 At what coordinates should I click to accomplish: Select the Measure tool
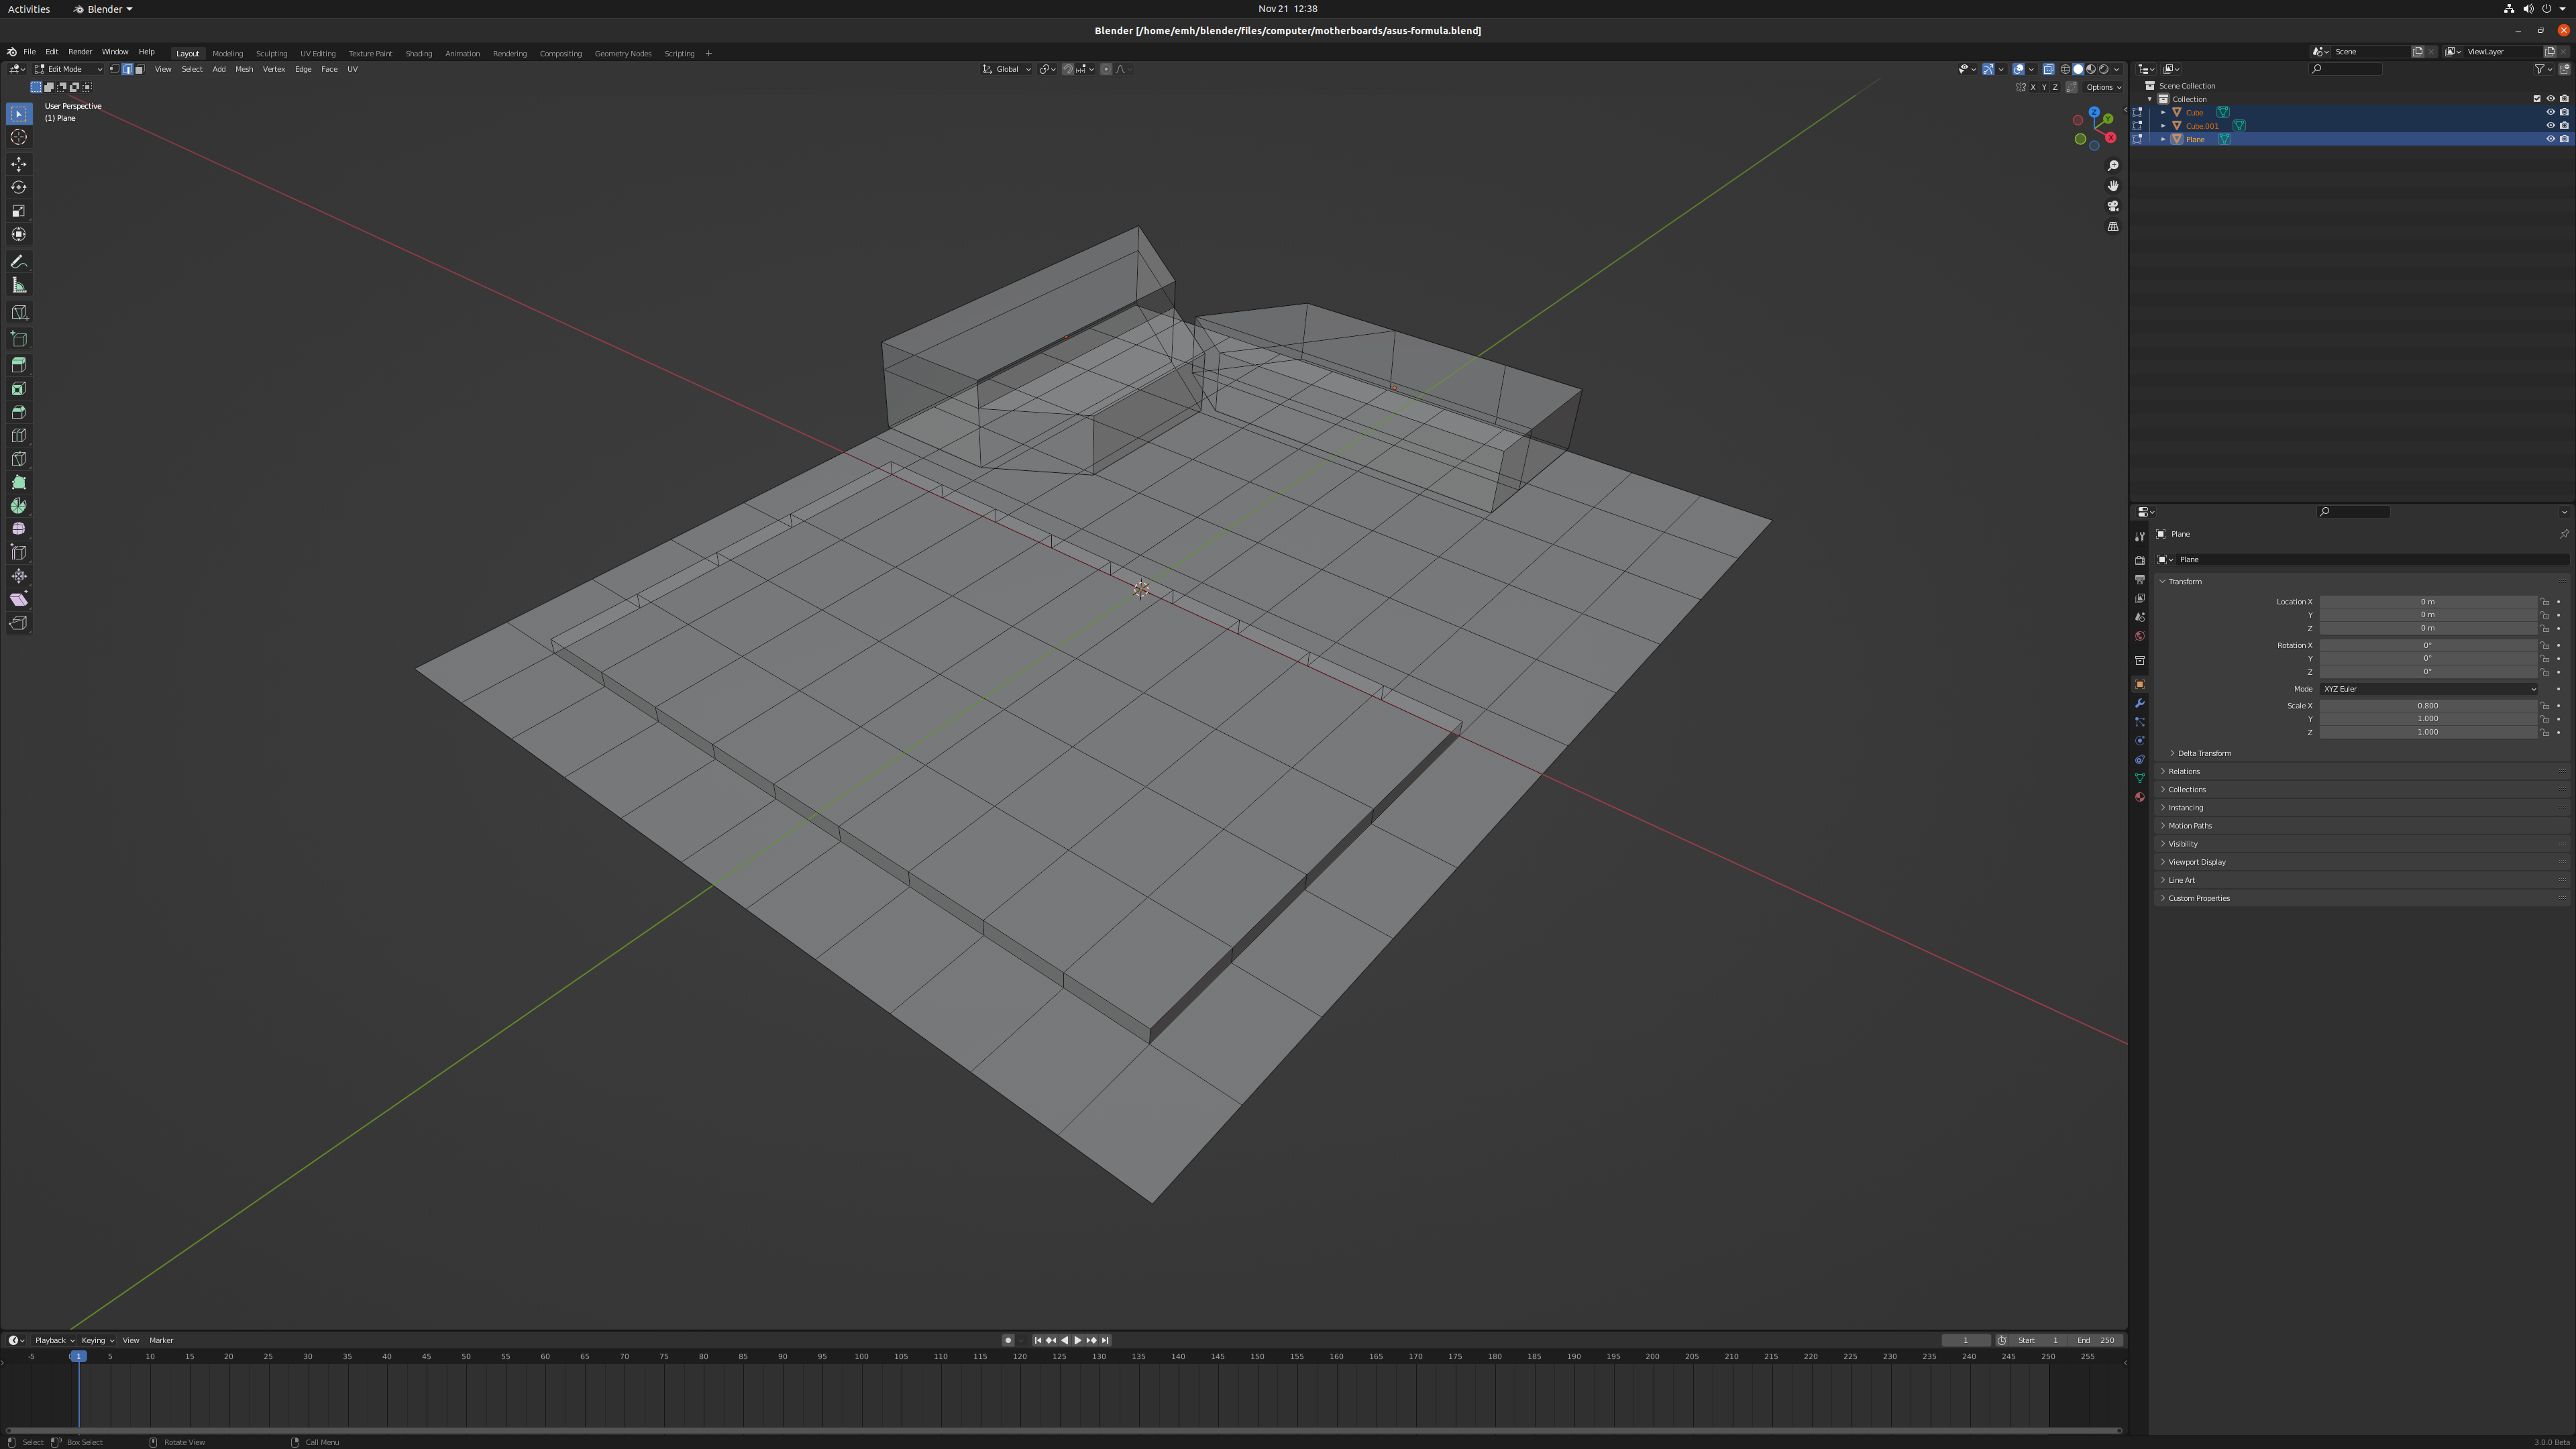click(19, 286)
